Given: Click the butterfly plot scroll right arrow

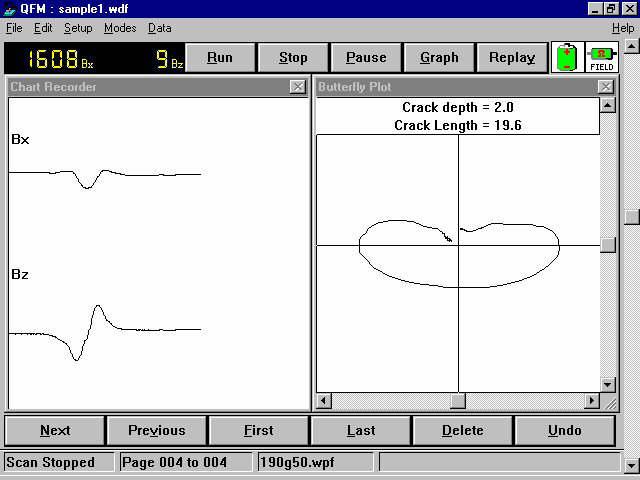Looking at the screenshot, I should pyautogui.click(x=592, y=401).
